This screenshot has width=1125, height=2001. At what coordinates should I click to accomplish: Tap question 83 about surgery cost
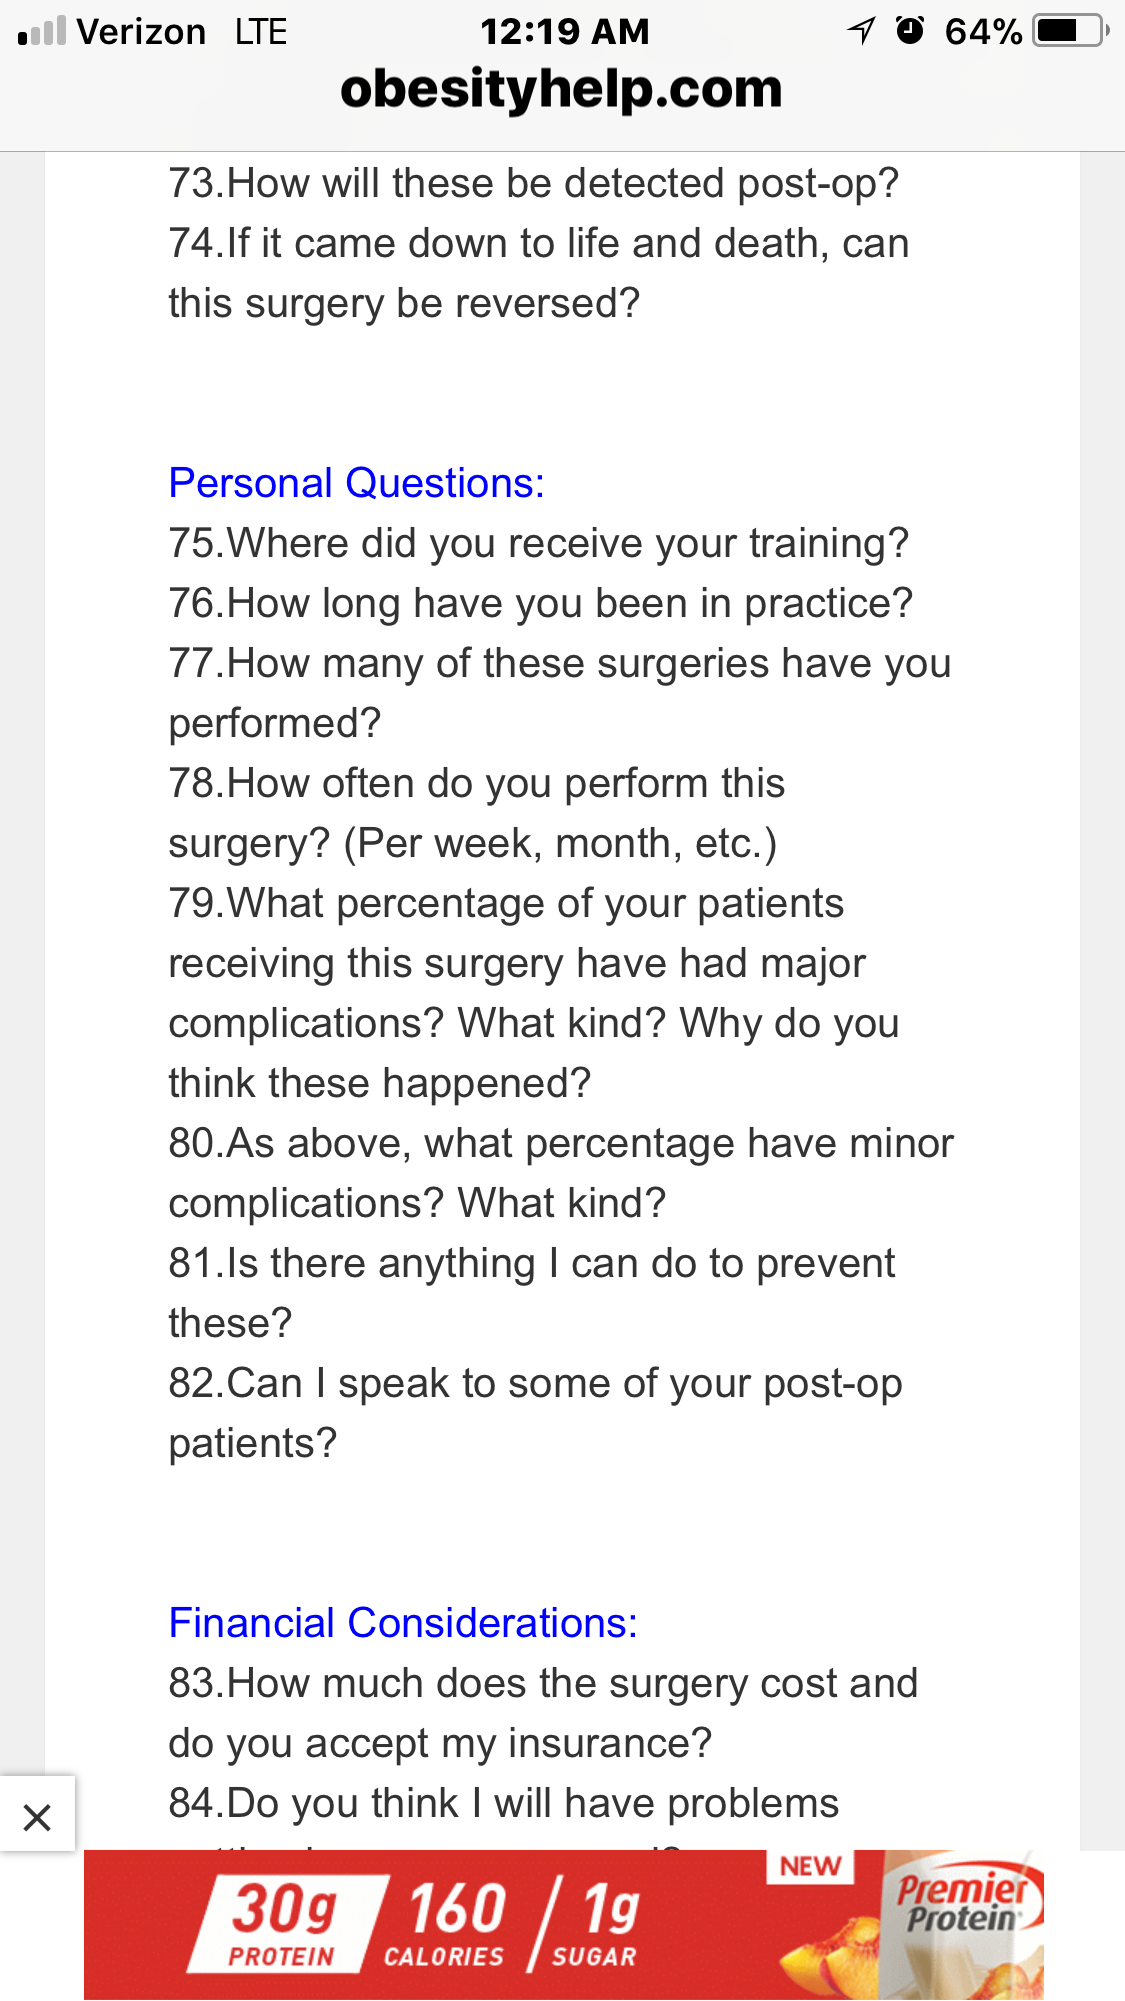pyautogui.click(x=543, y=1713)
